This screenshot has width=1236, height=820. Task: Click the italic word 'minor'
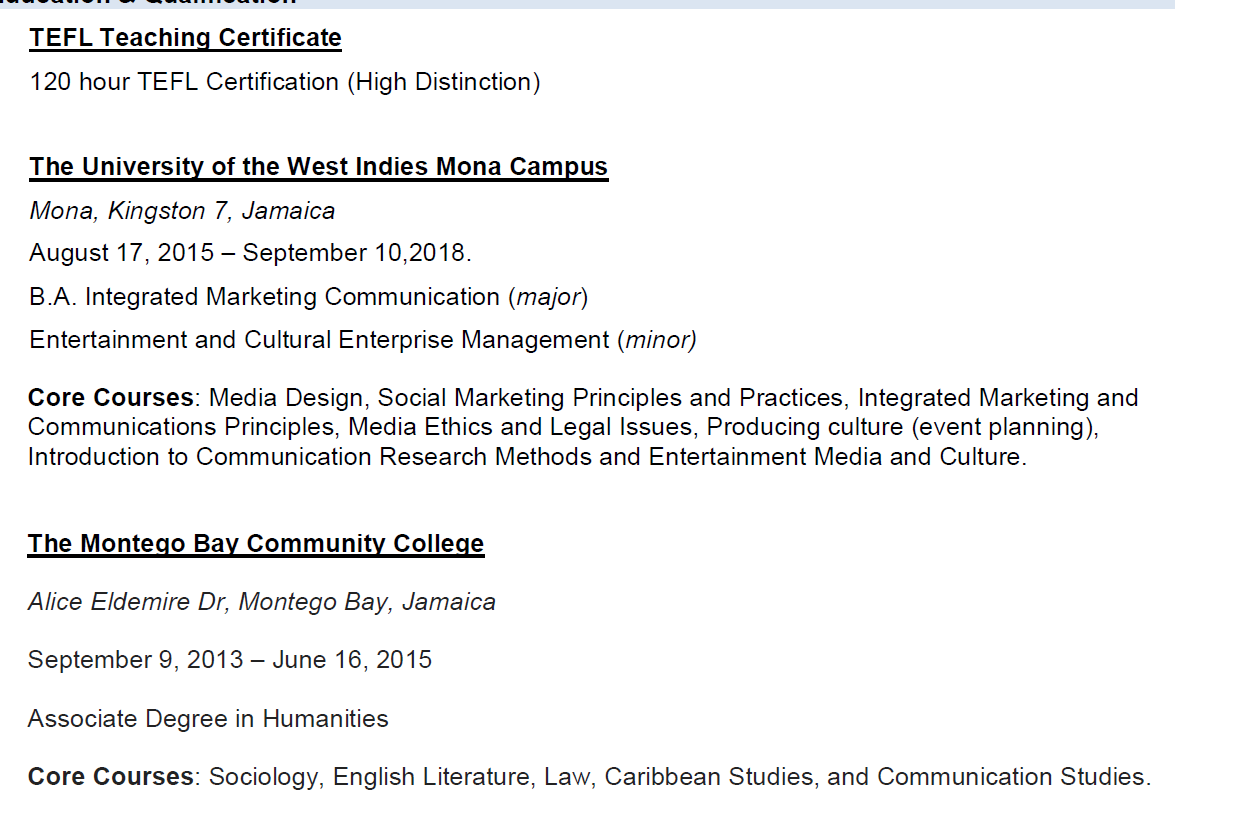(x=657, y=340)
